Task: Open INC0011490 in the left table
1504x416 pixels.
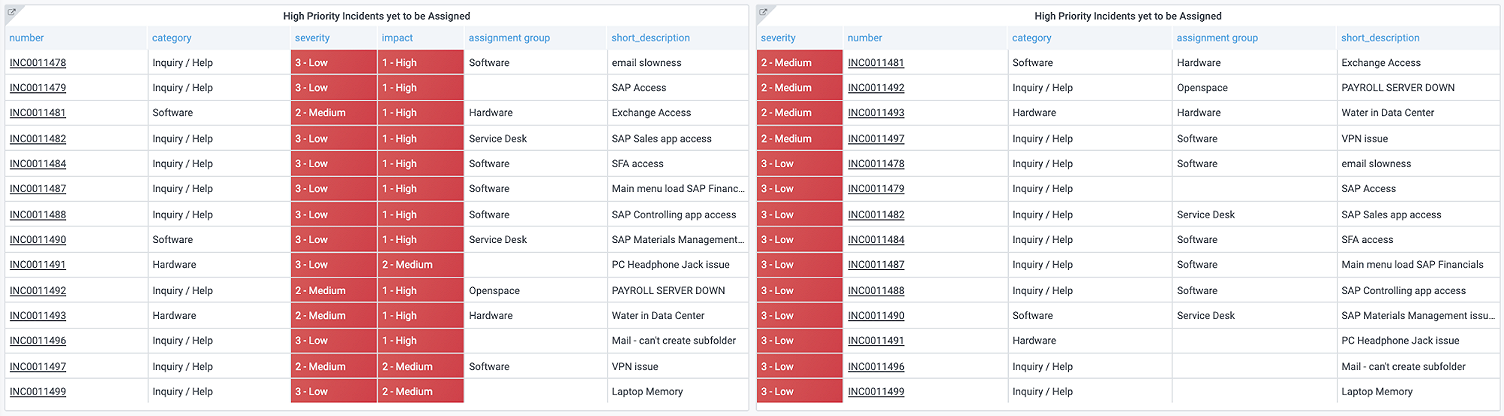Action: (38, 240)
